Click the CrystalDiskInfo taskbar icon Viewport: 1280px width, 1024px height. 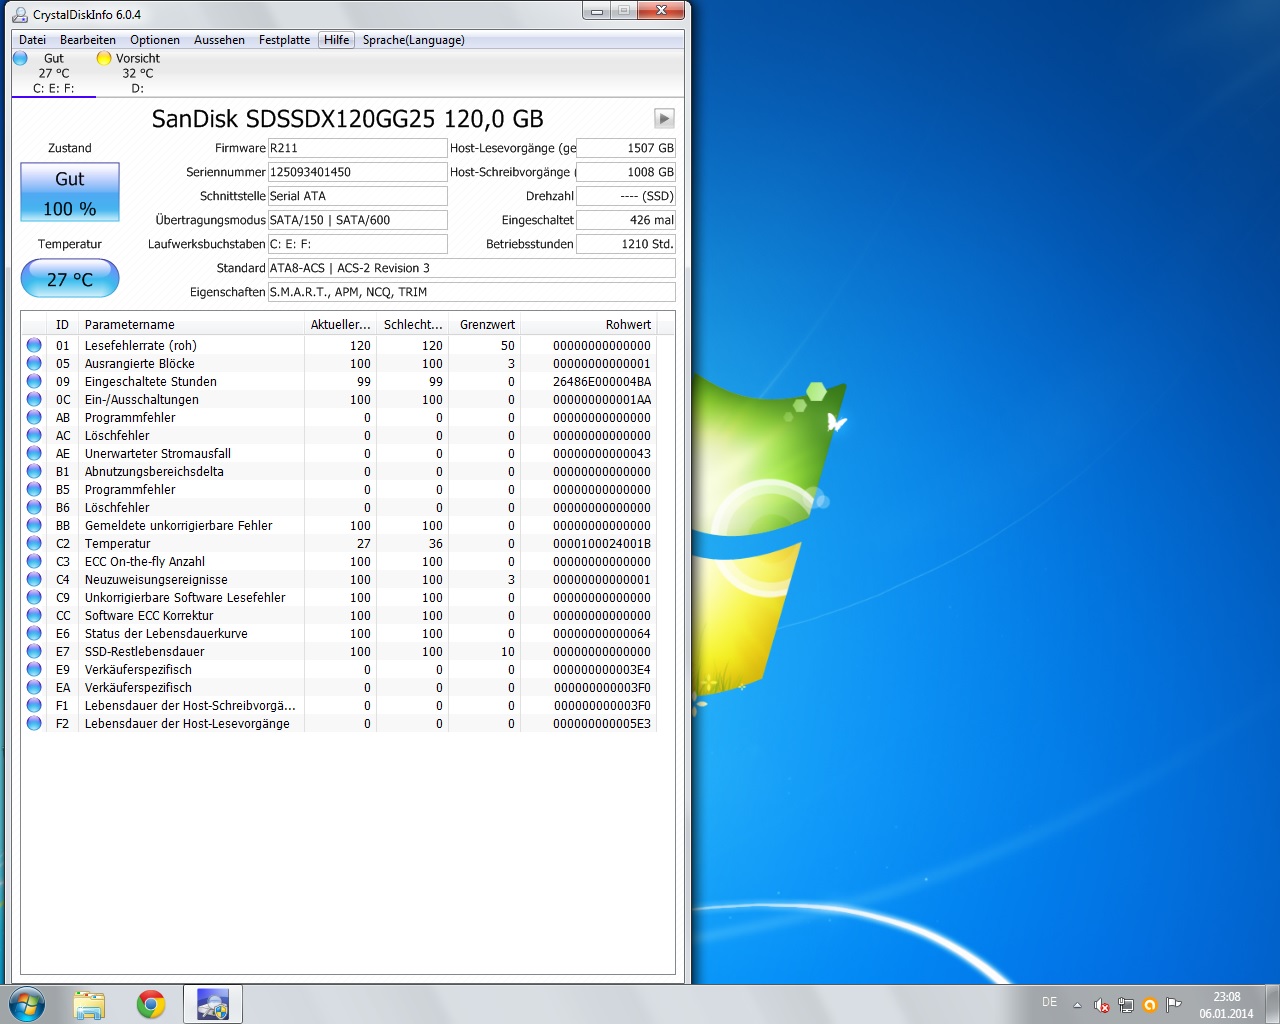(x=213, y=1004)
